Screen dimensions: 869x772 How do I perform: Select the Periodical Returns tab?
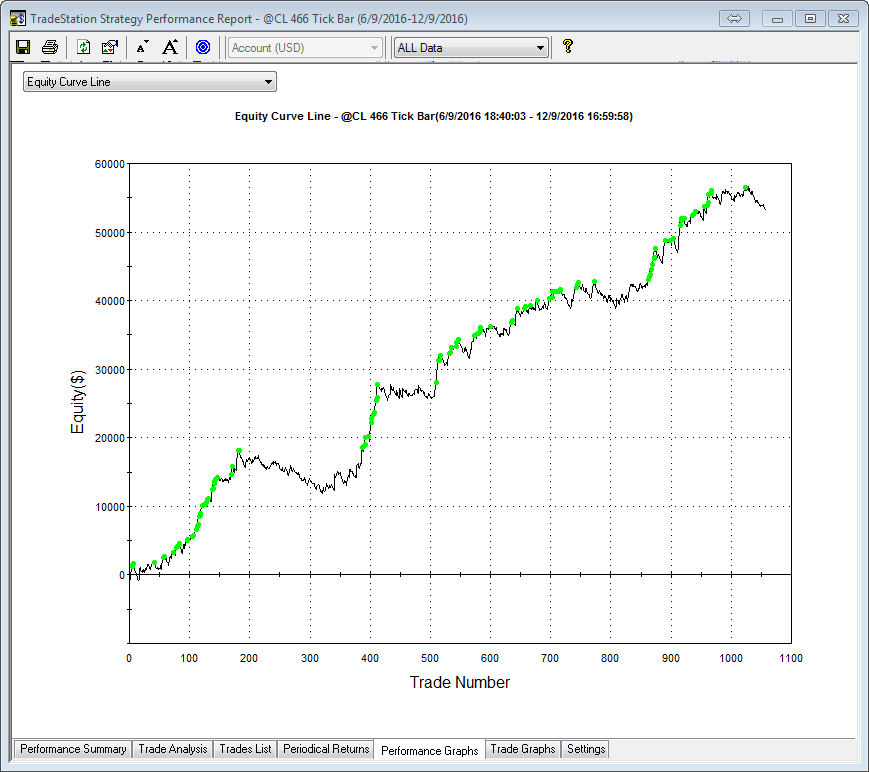(x=326, y=749)
